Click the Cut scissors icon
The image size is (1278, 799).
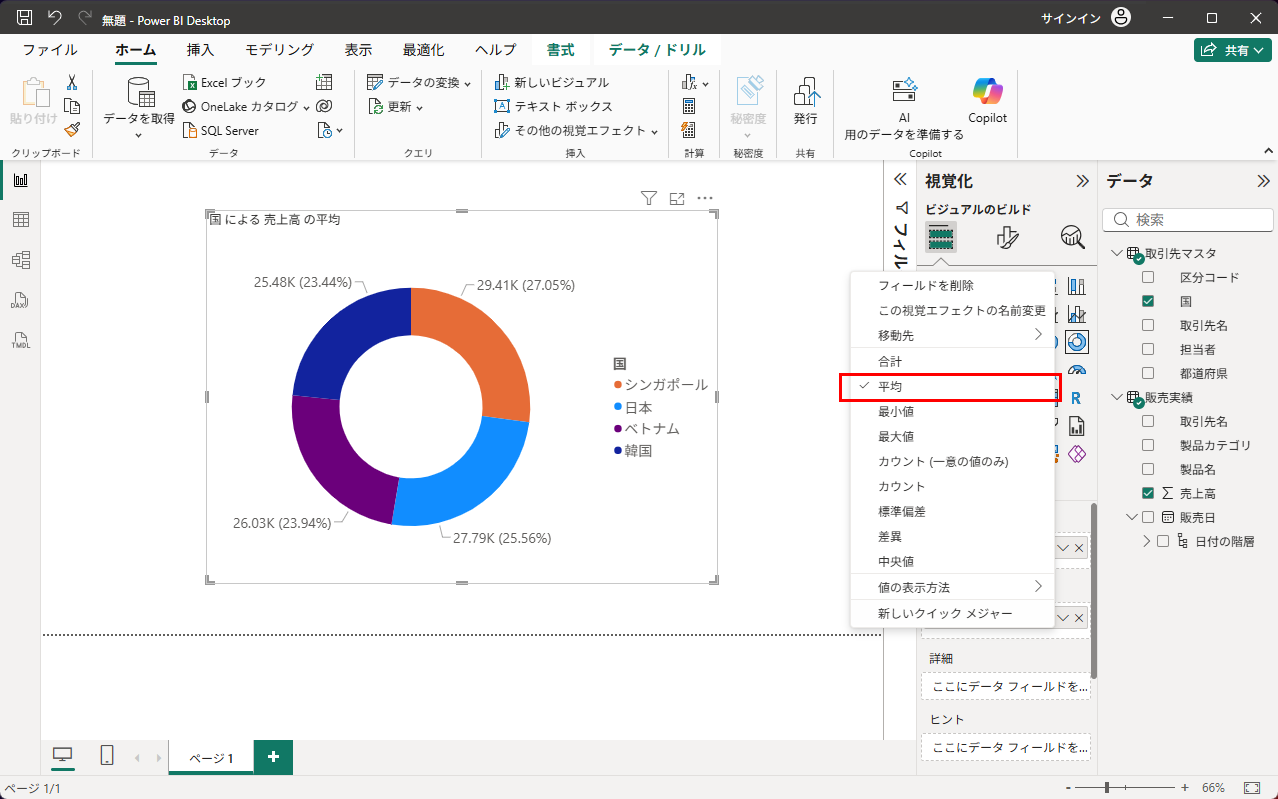click(x=72, y=82)
